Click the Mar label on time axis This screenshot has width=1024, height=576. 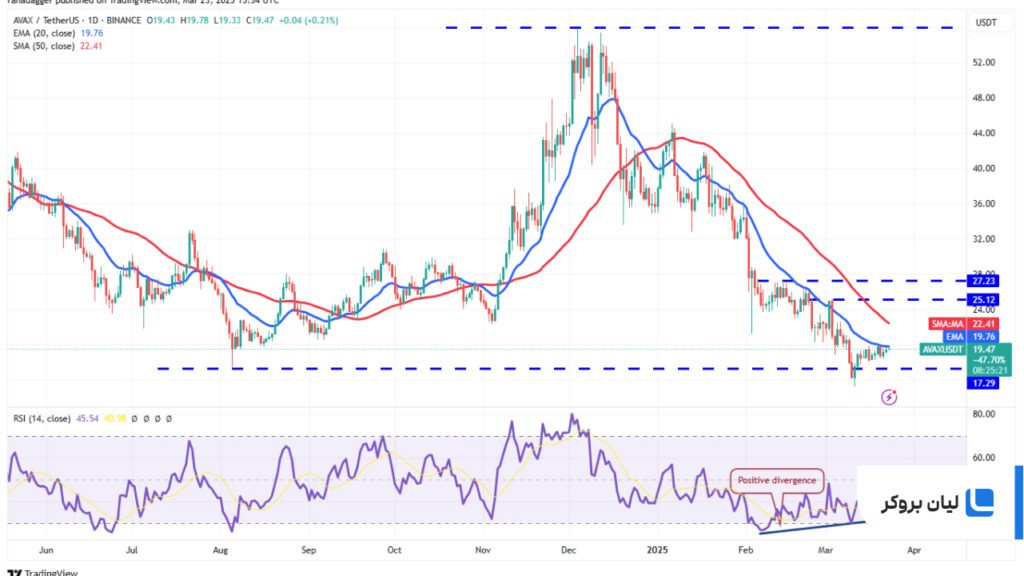[x=825, y=551]
